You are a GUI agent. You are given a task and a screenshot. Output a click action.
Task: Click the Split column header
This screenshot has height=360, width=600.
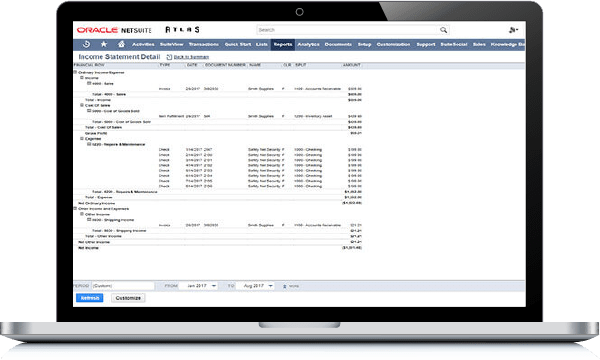click(x=301, y=65)
